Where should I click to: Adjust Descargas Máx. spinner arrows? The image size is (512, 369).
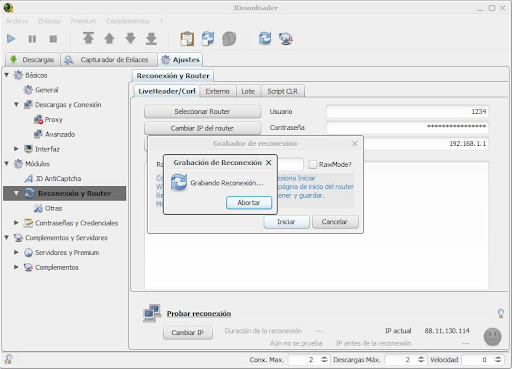(x=421, y=359)
